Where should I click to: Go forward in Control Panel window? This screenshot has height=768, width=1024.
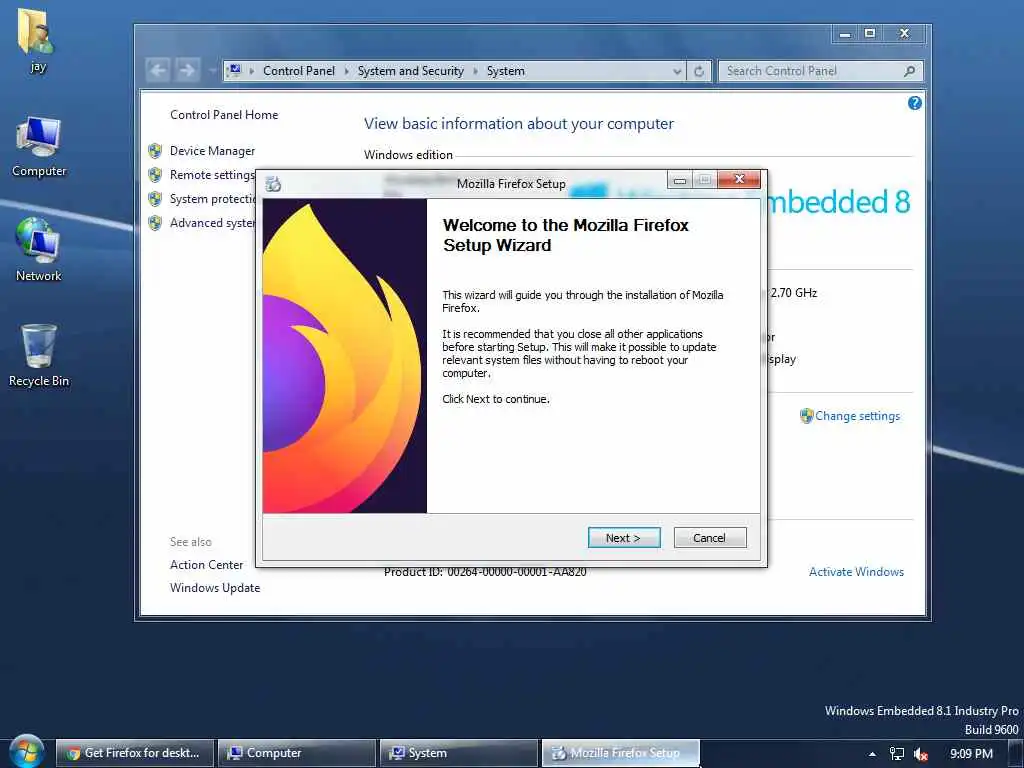coord(187,70)
